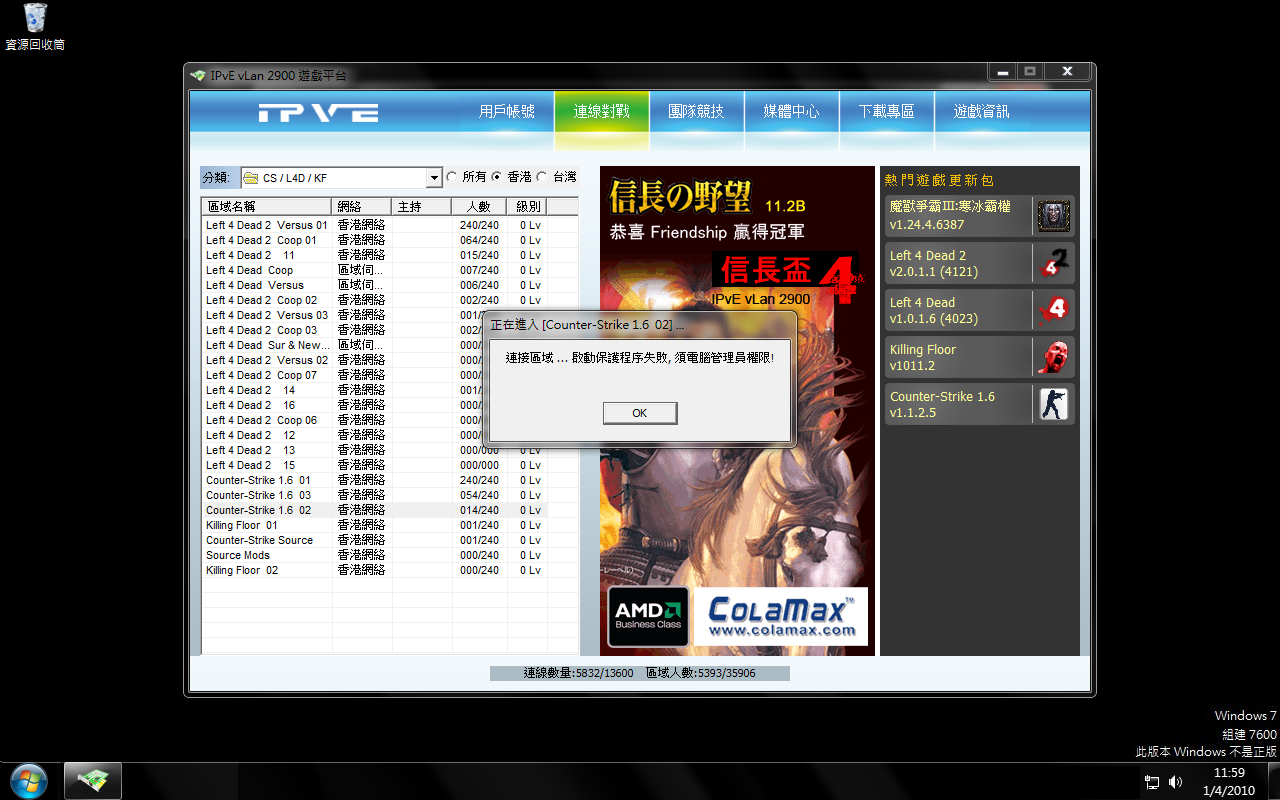Open the Counter-Strike 1.6 update icon
1280x800 pixels.
coord(1054,404)
